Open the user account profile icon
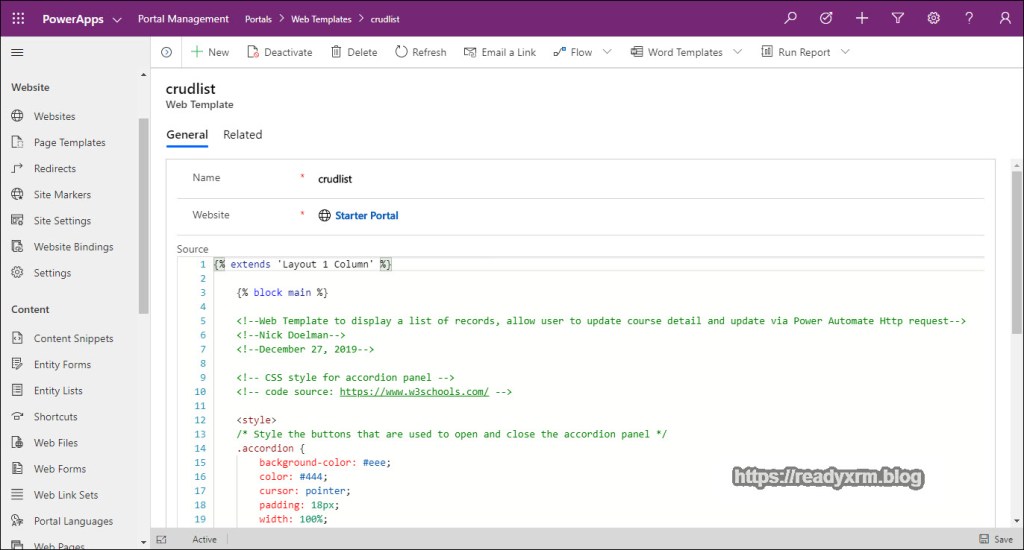This screenshot has height=550, width=1024. pyautogui.click(x=1005, y=18)
